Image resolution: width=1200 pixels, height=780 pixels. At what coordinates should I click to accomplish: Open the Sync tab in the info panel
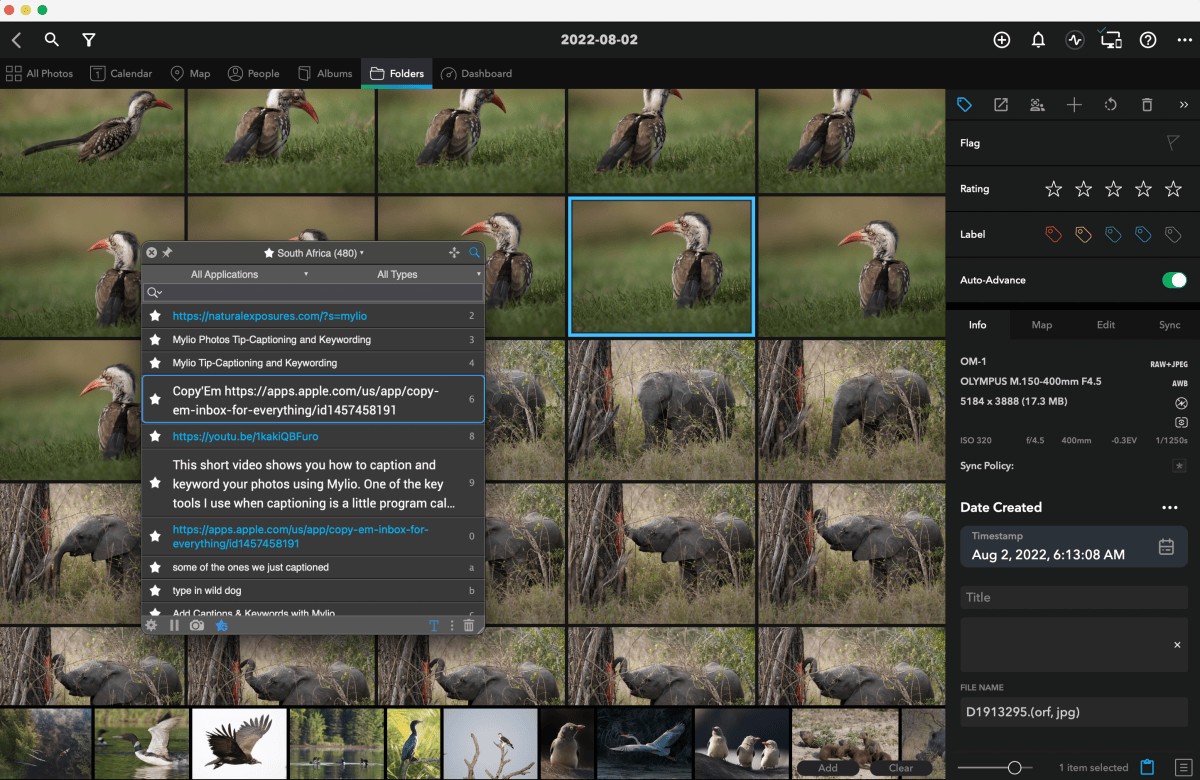click(x=1169, y=325)
